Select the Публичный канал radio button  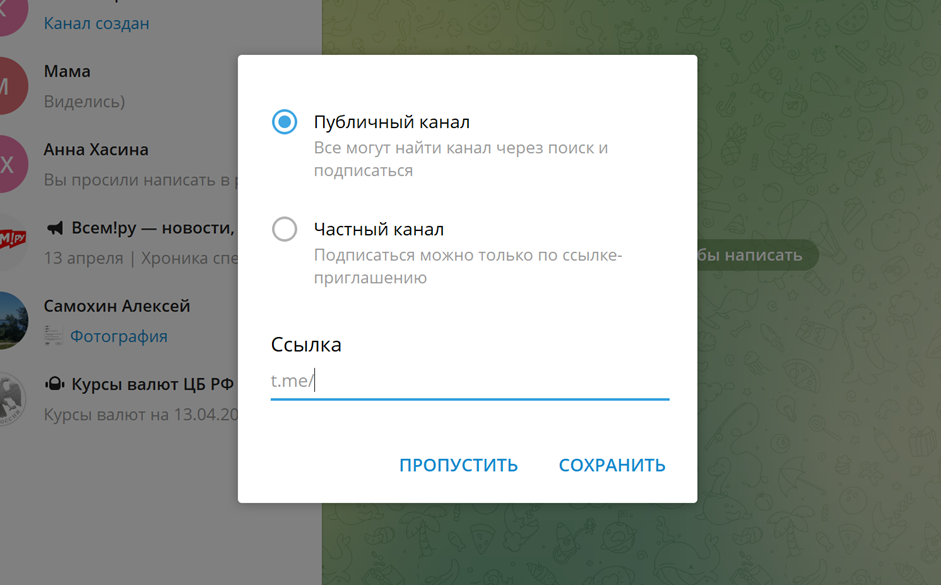(285, 122)
